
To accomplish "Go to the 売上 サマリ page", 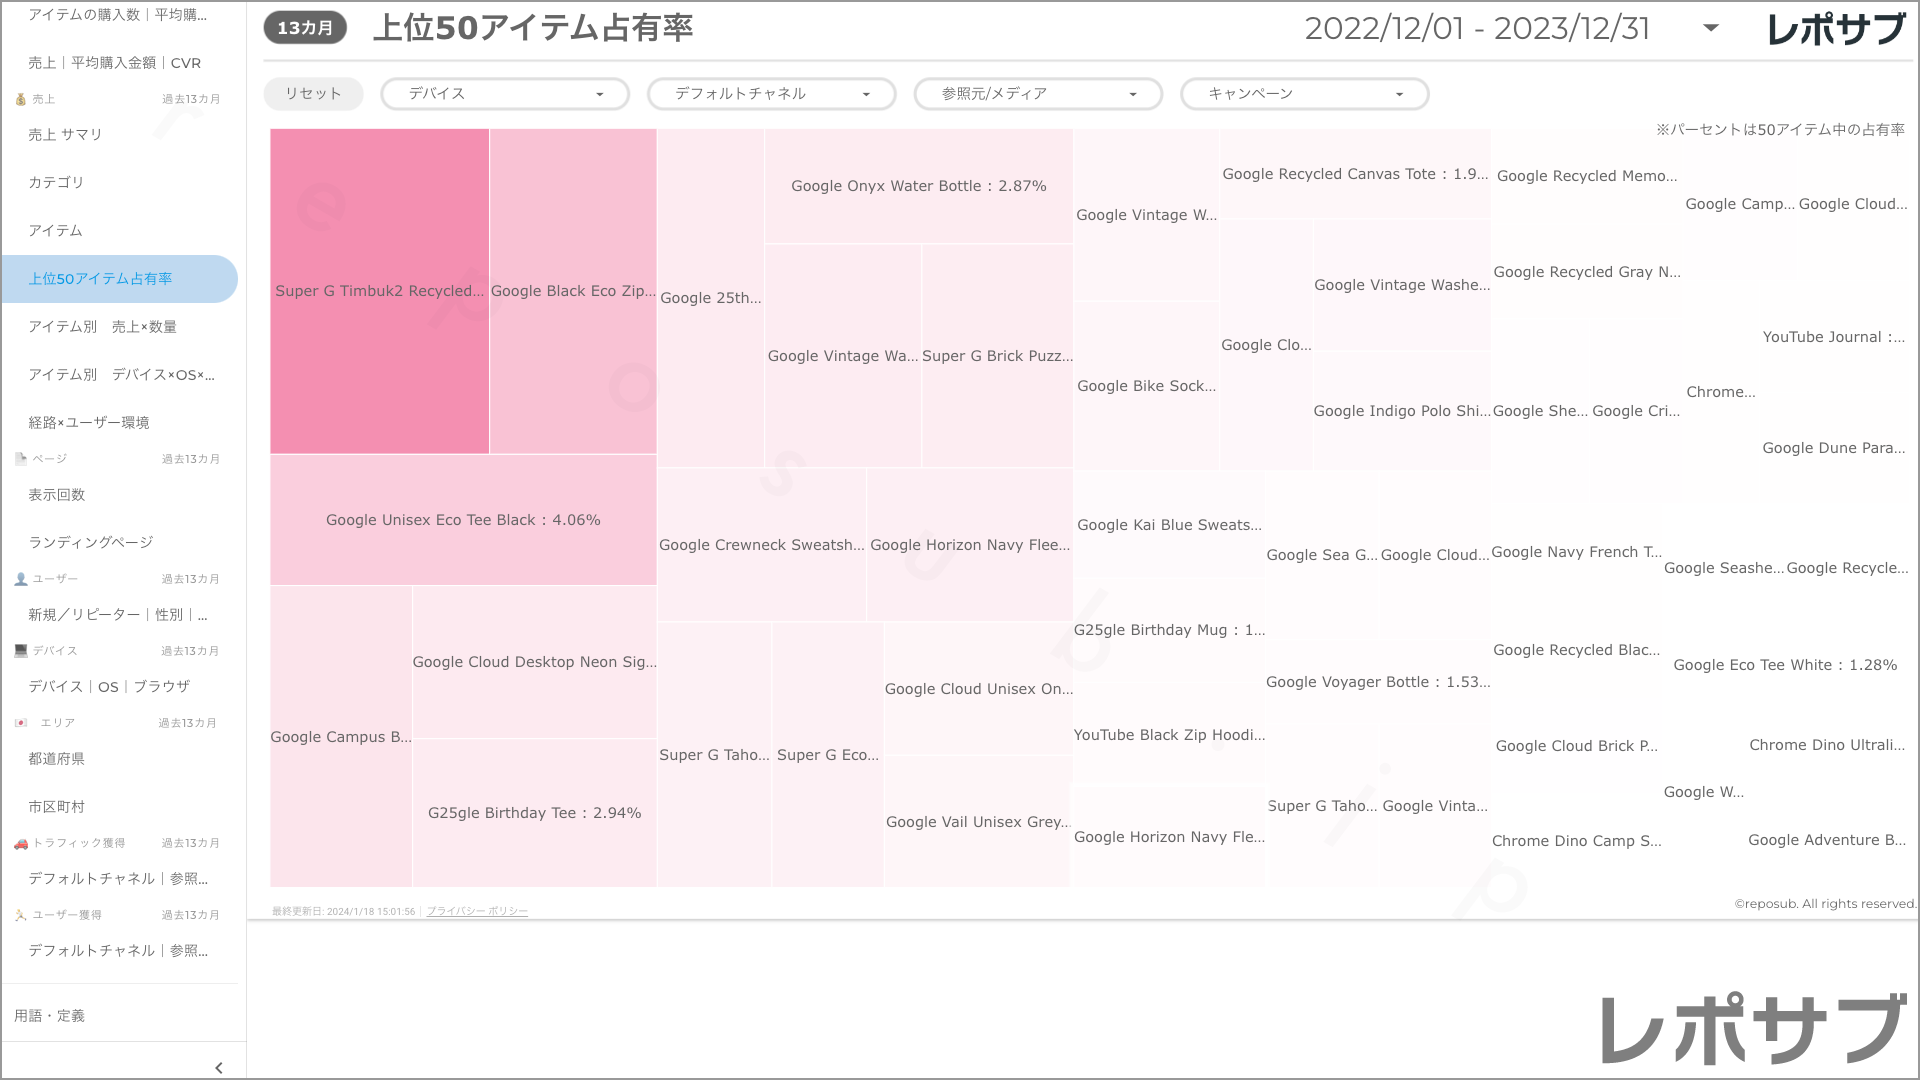I will pos(65,135).
